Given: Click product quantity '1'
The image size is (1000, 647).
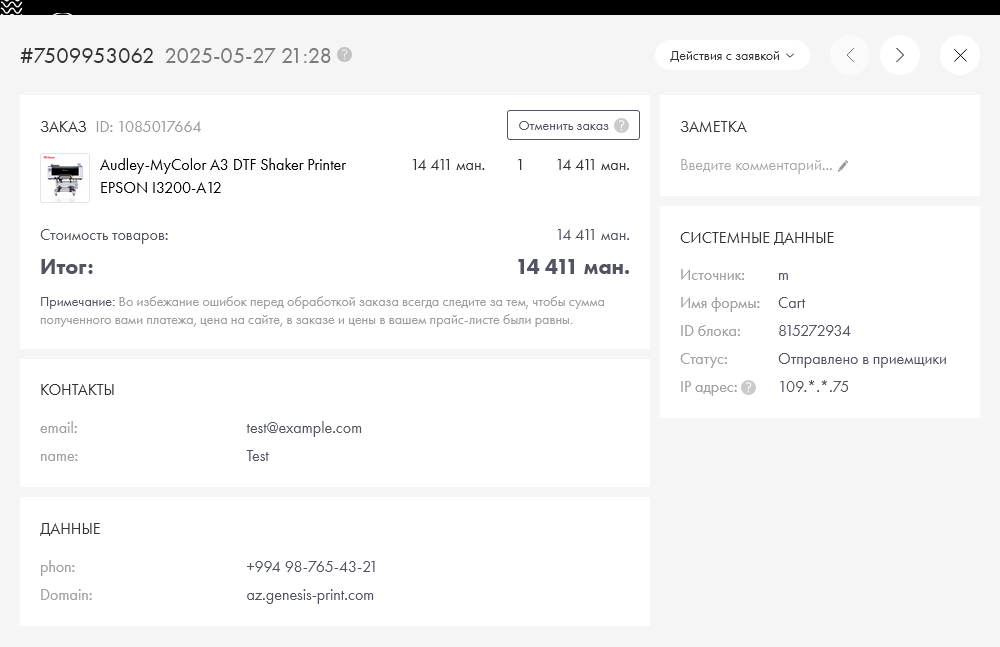Looking at the screenshot, I should [x=520, y=165].
